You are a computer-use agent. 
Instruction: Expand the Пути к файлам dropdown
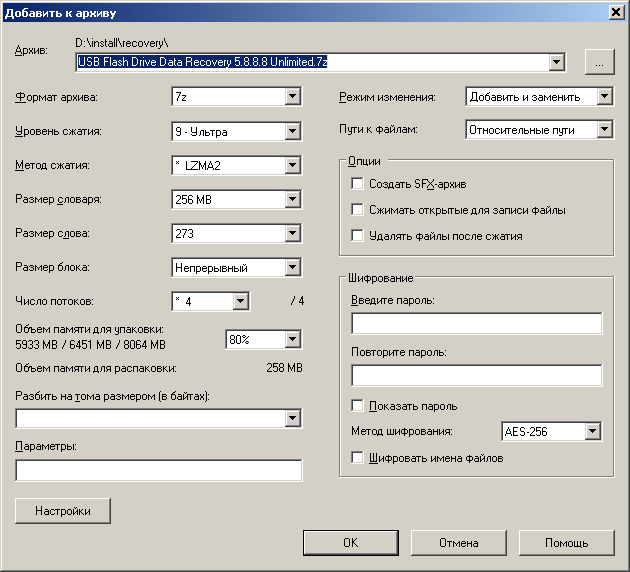(605, 130)
